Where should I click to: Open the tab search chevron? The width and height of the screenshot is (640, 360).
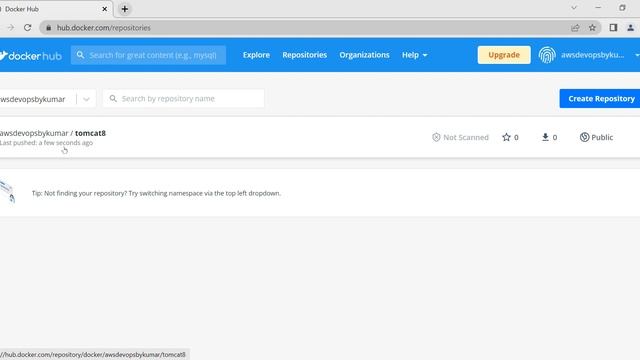click(x=574, y=8)
